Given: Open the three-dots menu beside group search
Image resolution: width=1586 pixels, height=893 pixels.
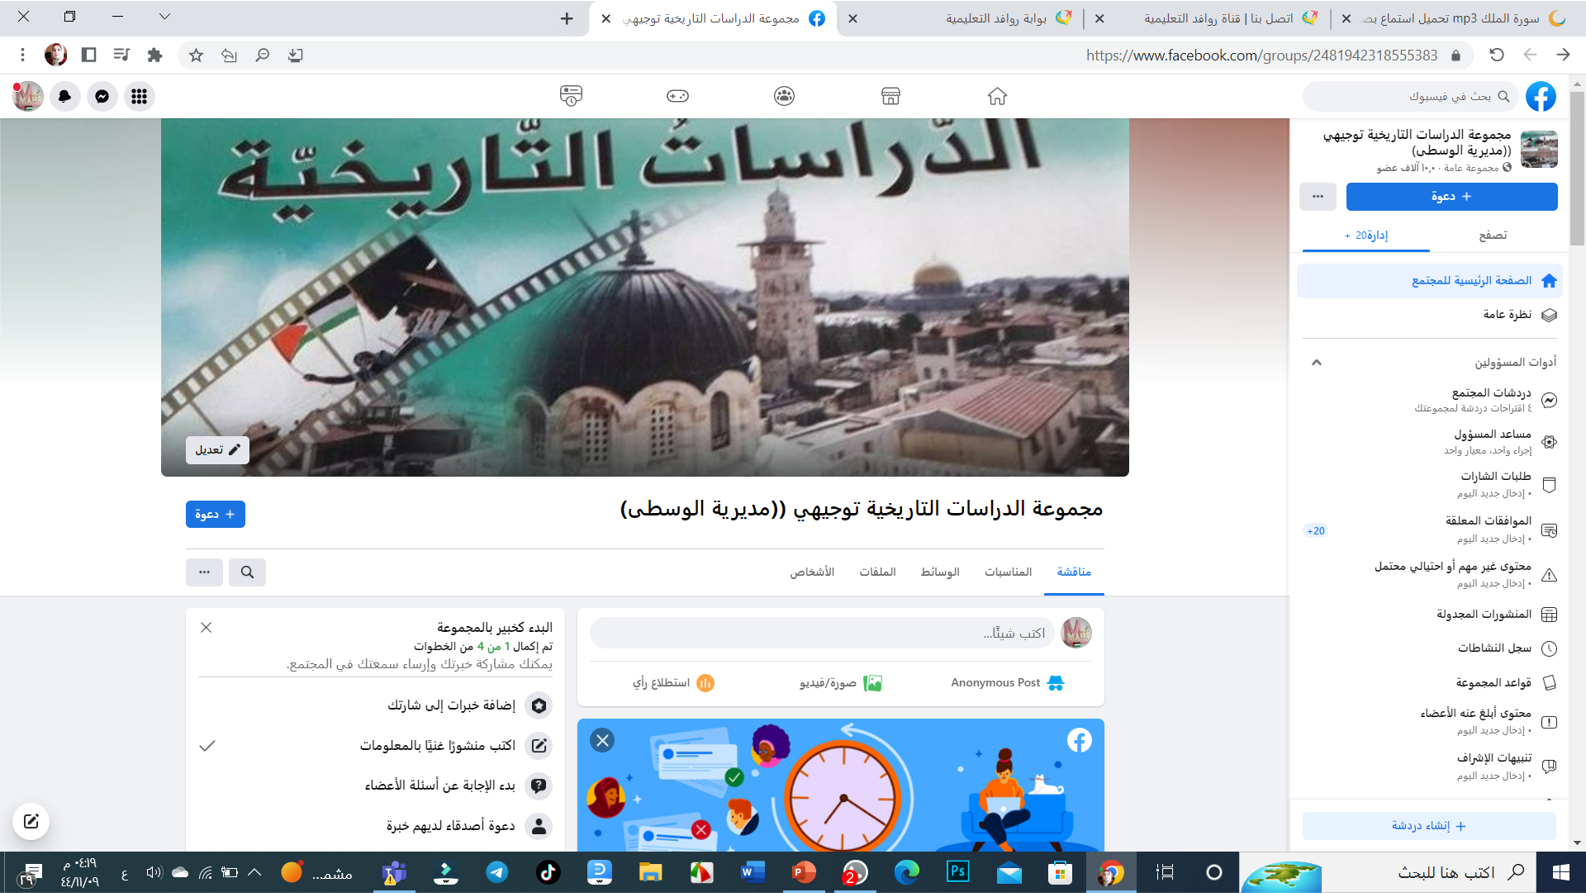Looking at the screenshot, I should pyautogui.click(x=204, y=572).
